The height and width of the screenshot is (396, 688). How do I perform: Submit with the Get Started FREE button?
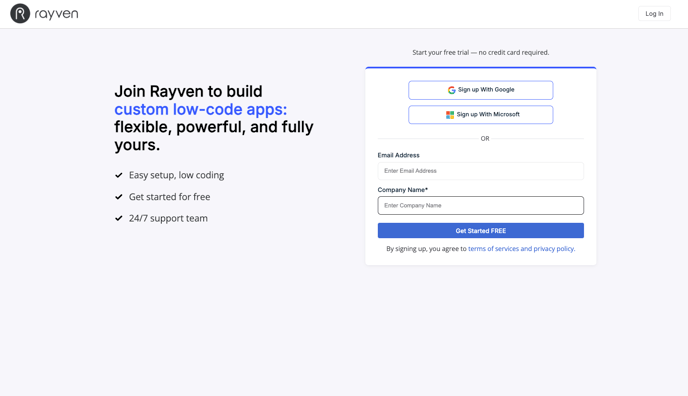click(x=480, y=231)
